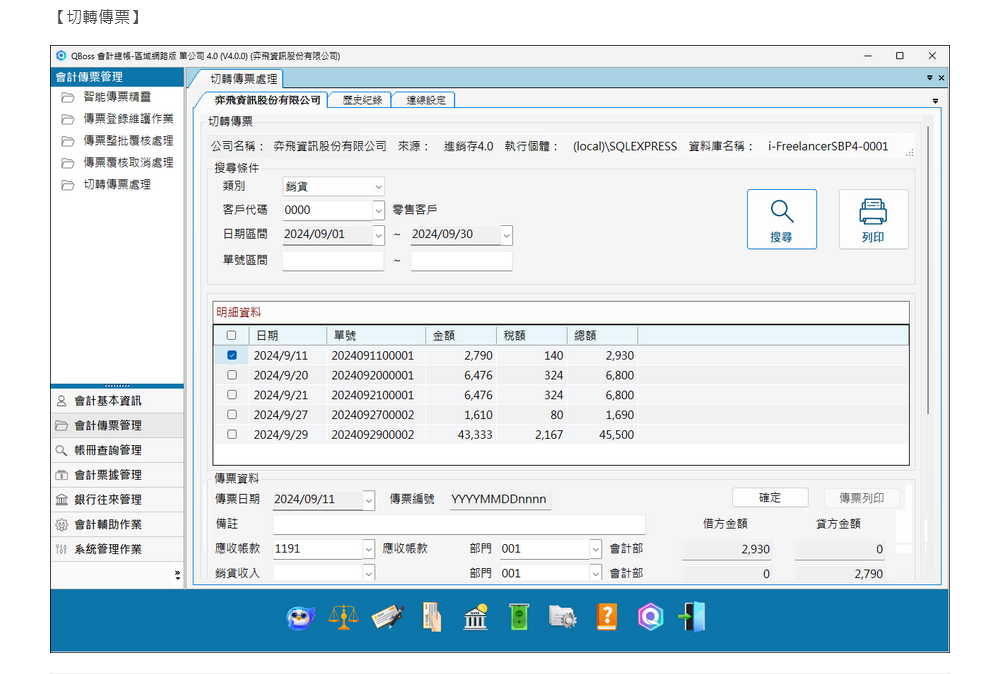The image size is (1000, 674).
Task: Open 傳票整批覆核處理 from the sidebar
Action: tap(128, 140)
